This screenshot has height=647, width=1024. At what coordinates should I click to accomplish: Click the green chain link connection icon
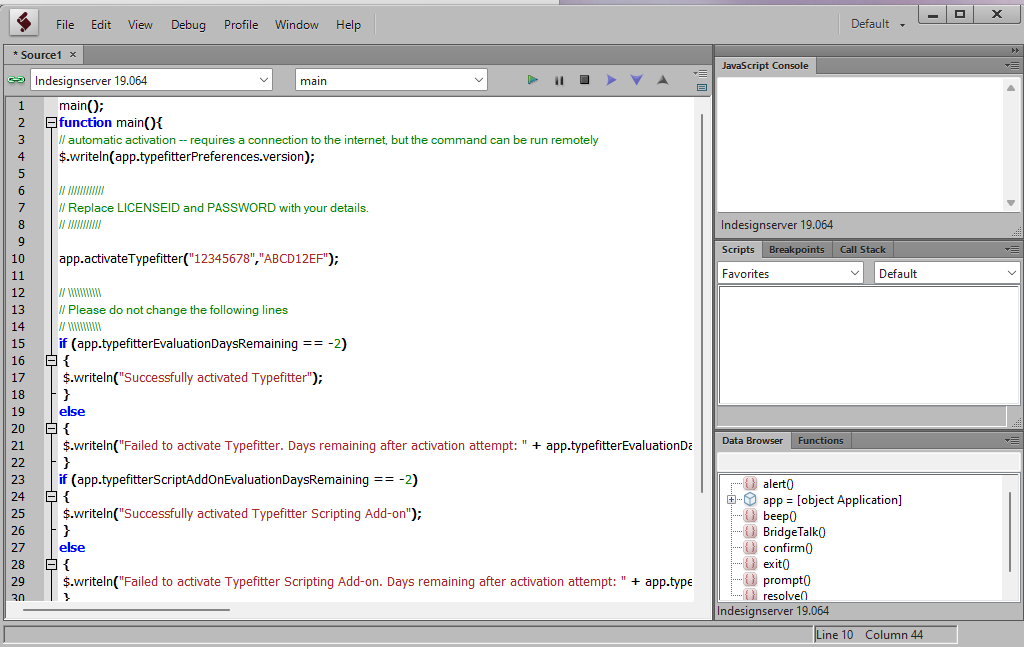point(16,80)
